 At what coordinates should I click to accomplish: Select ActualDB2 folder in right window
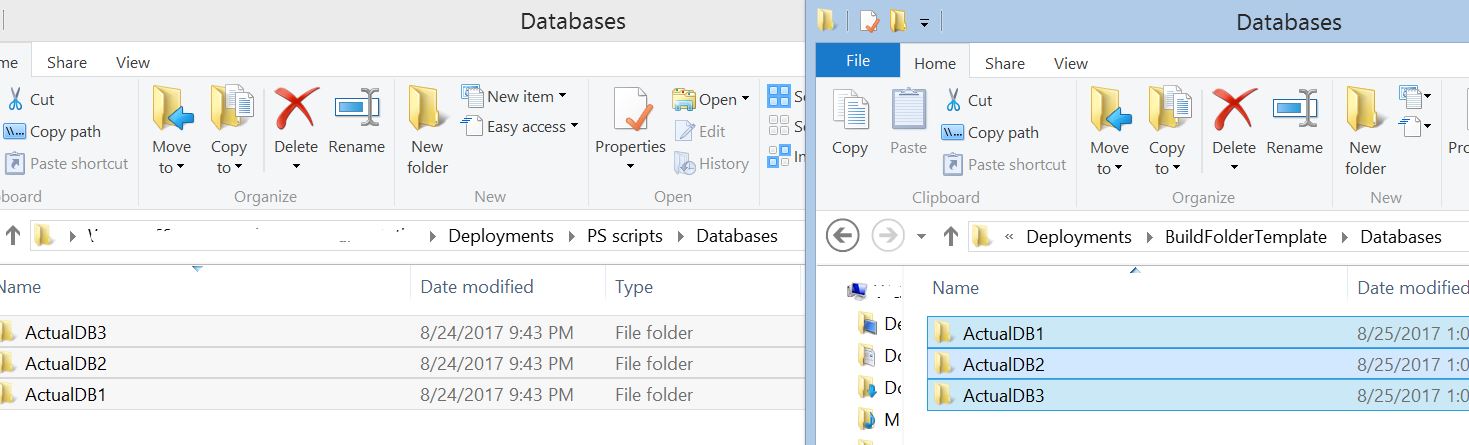(1003, 364)
